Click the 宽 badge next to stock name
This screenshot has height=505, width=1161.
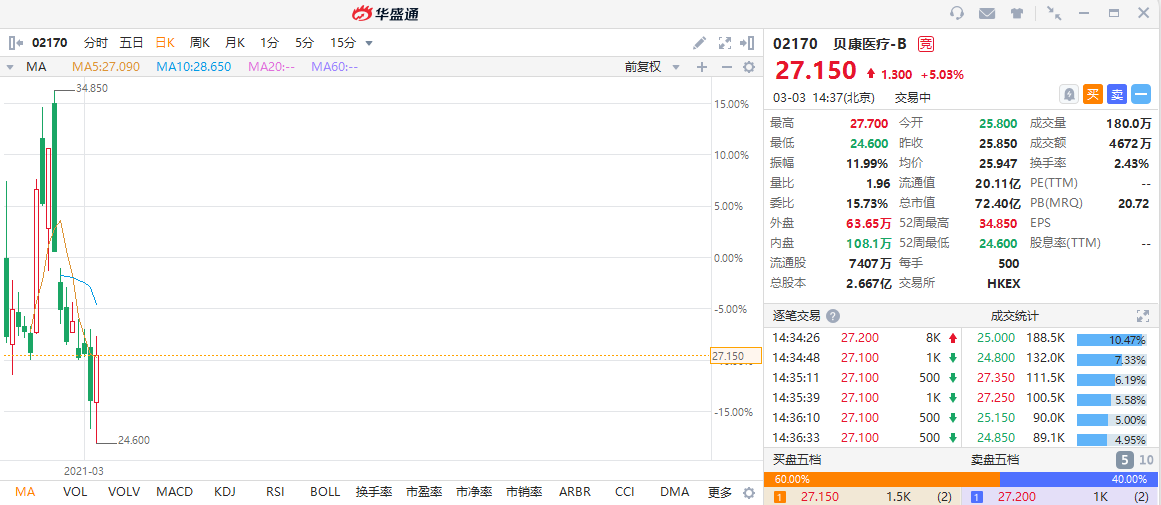926,44
